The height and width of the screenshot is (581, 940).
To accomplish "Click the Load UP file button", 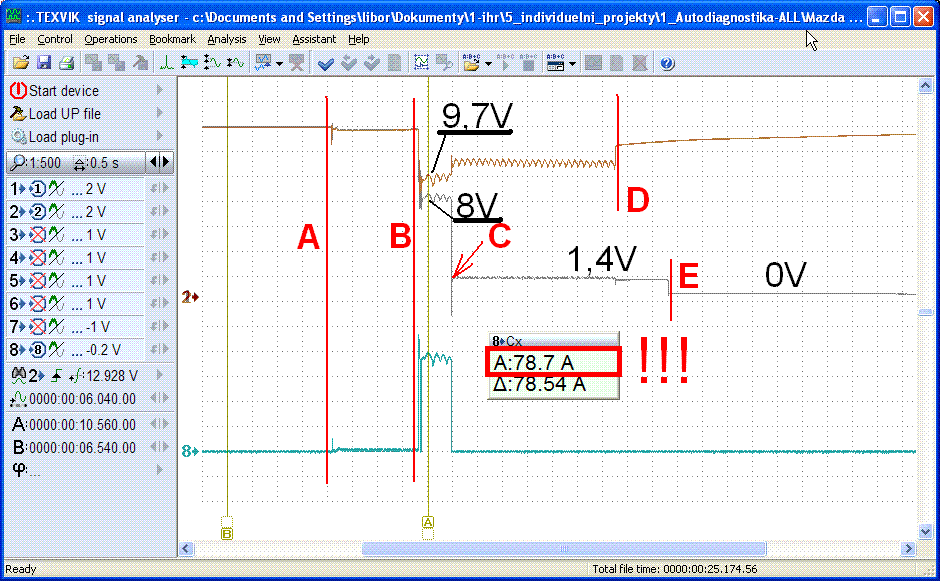I will [89, 113].
